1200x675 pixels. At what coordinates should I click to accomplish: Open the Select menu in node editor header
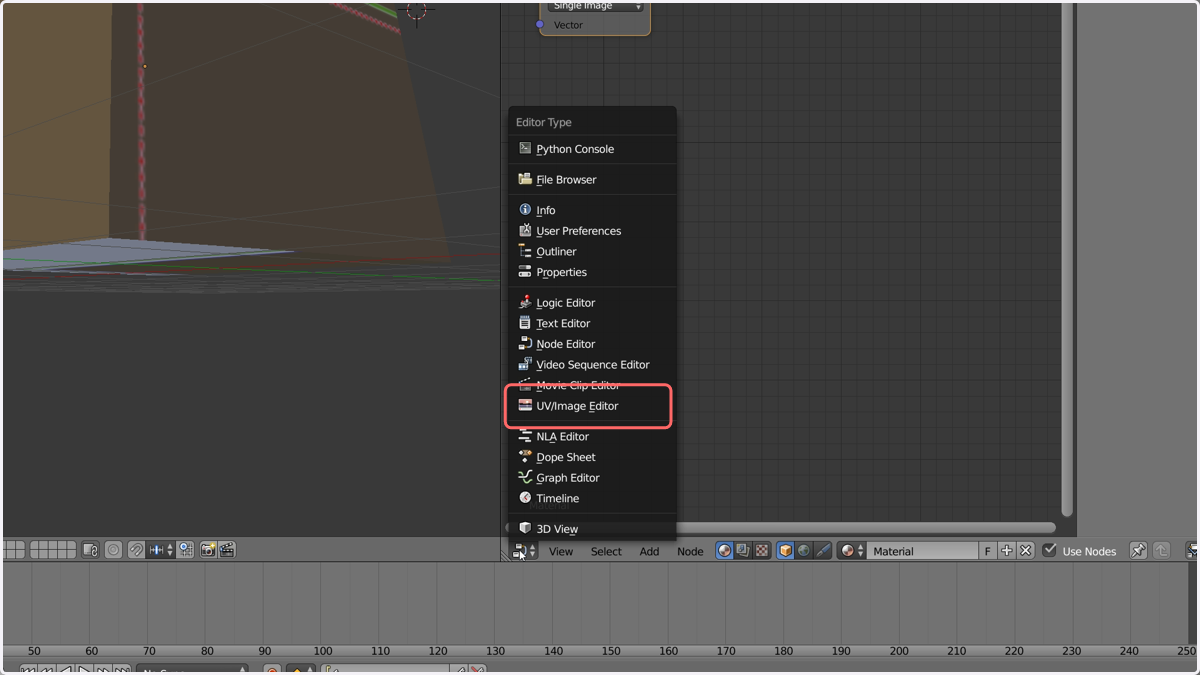(606, 551)
